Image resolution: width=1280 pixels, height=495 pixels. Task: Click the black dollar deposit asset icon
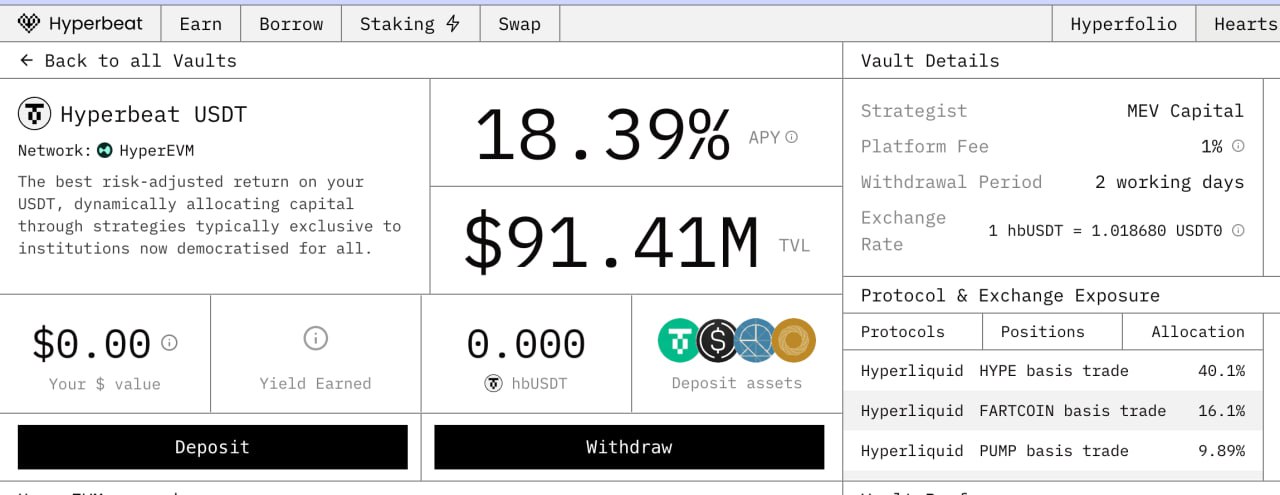717,340
